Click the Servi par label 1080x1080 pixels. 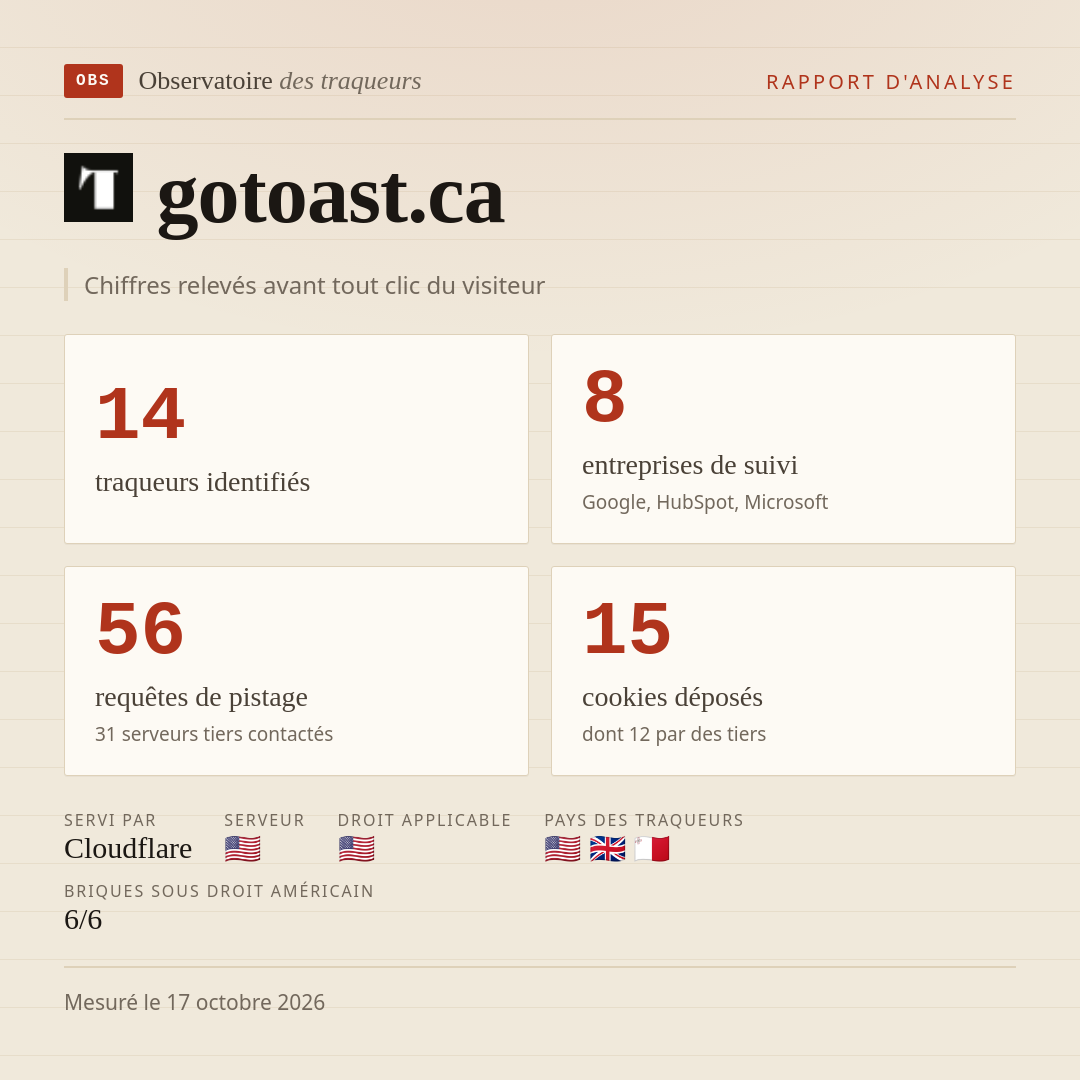pyautogui.click(x=110, y=820)
